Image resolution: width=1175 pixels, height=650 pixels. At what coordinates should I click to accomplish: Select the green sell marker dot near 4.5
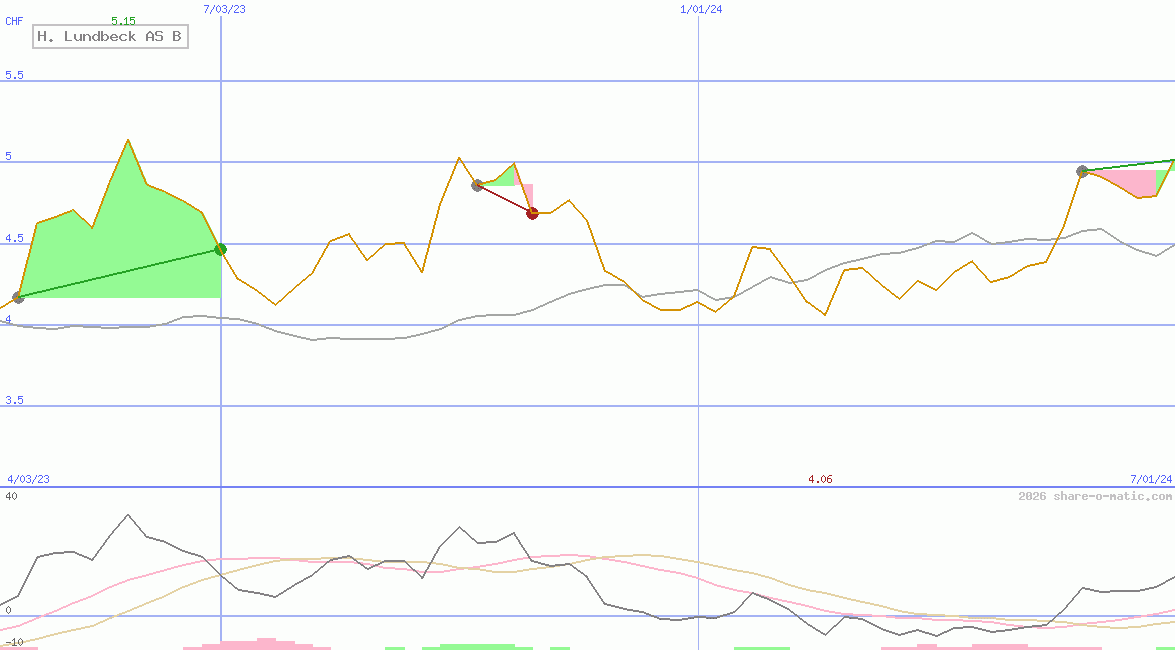point(221,249)
